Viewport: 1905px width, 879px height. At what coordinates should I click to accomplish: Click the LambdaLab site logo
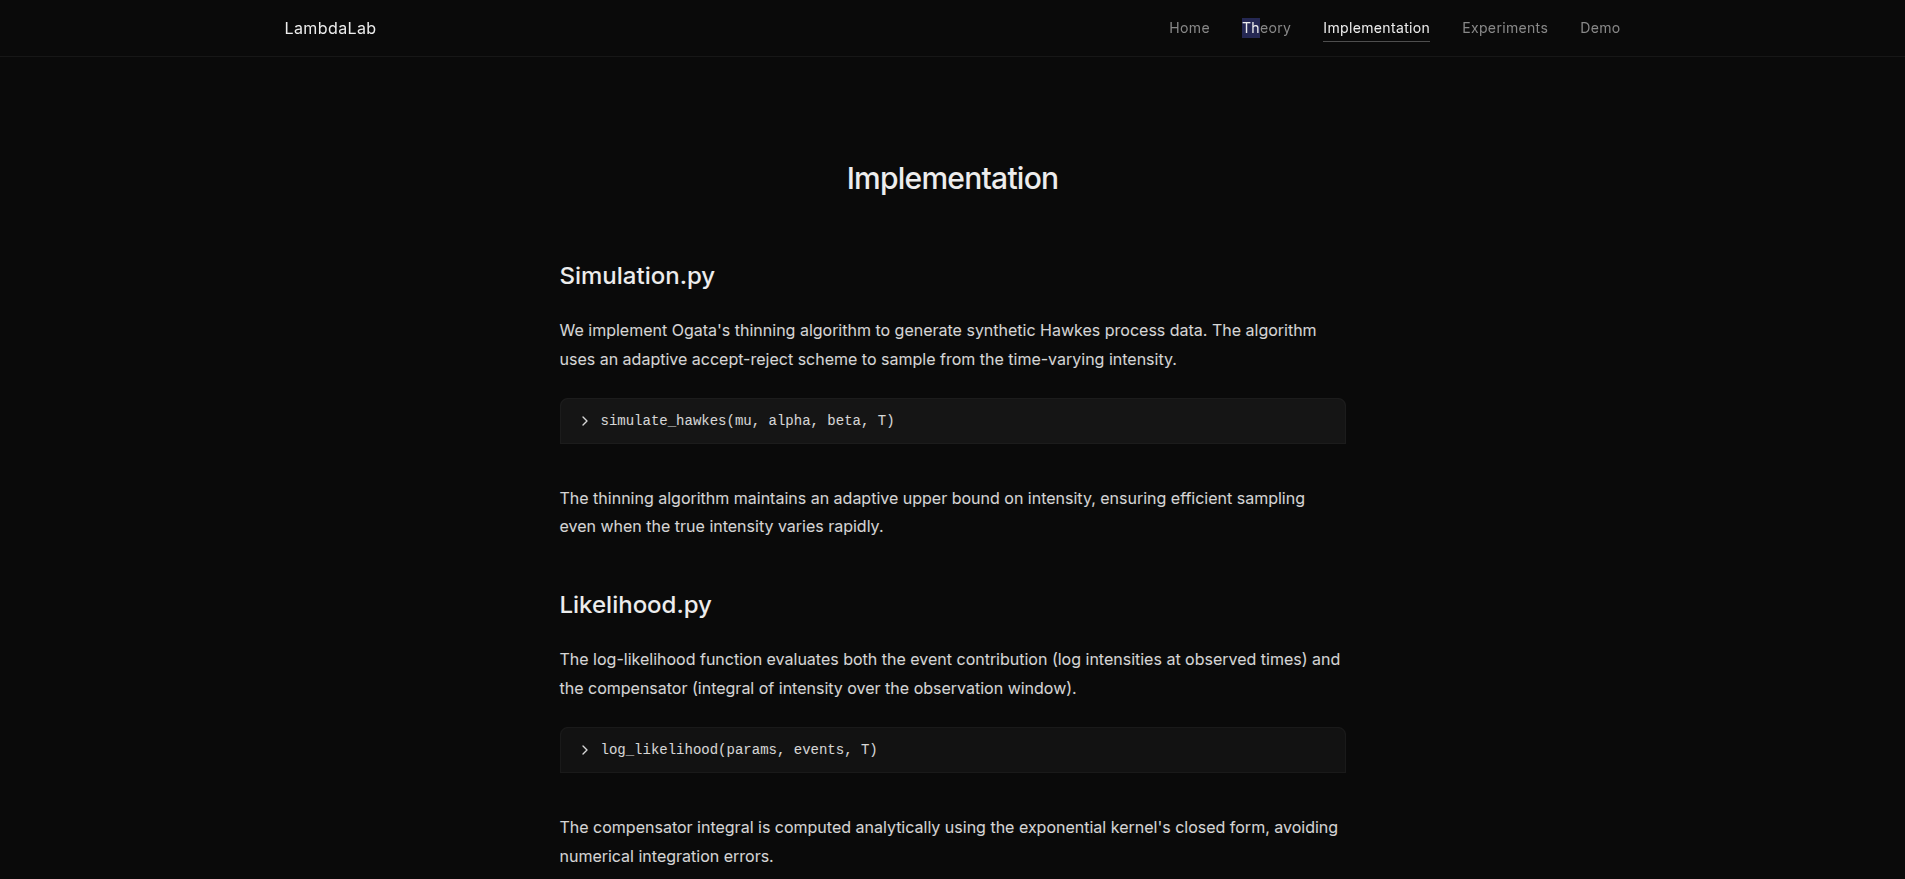[330, 28]
